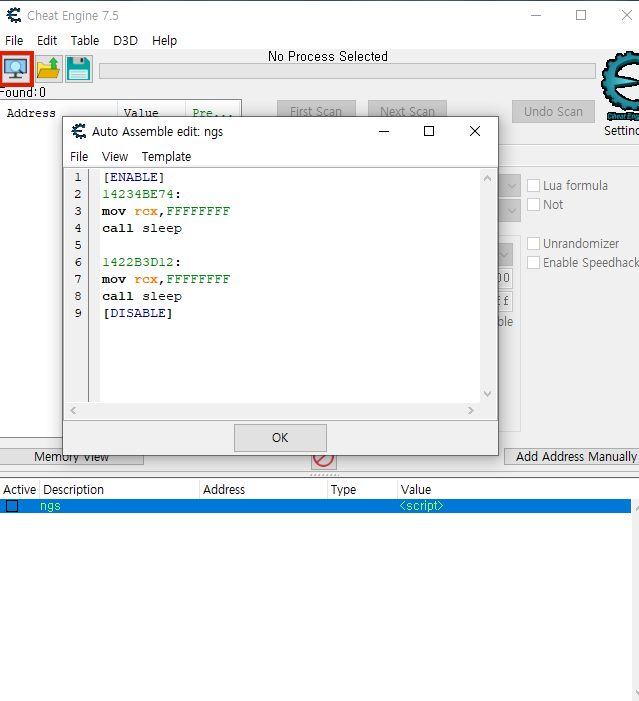The height and width of the screenshot is (701, 639).
Task: Maximize the Auto Assemble edit window
Action: pyautogui.click(x=429, y=131)
